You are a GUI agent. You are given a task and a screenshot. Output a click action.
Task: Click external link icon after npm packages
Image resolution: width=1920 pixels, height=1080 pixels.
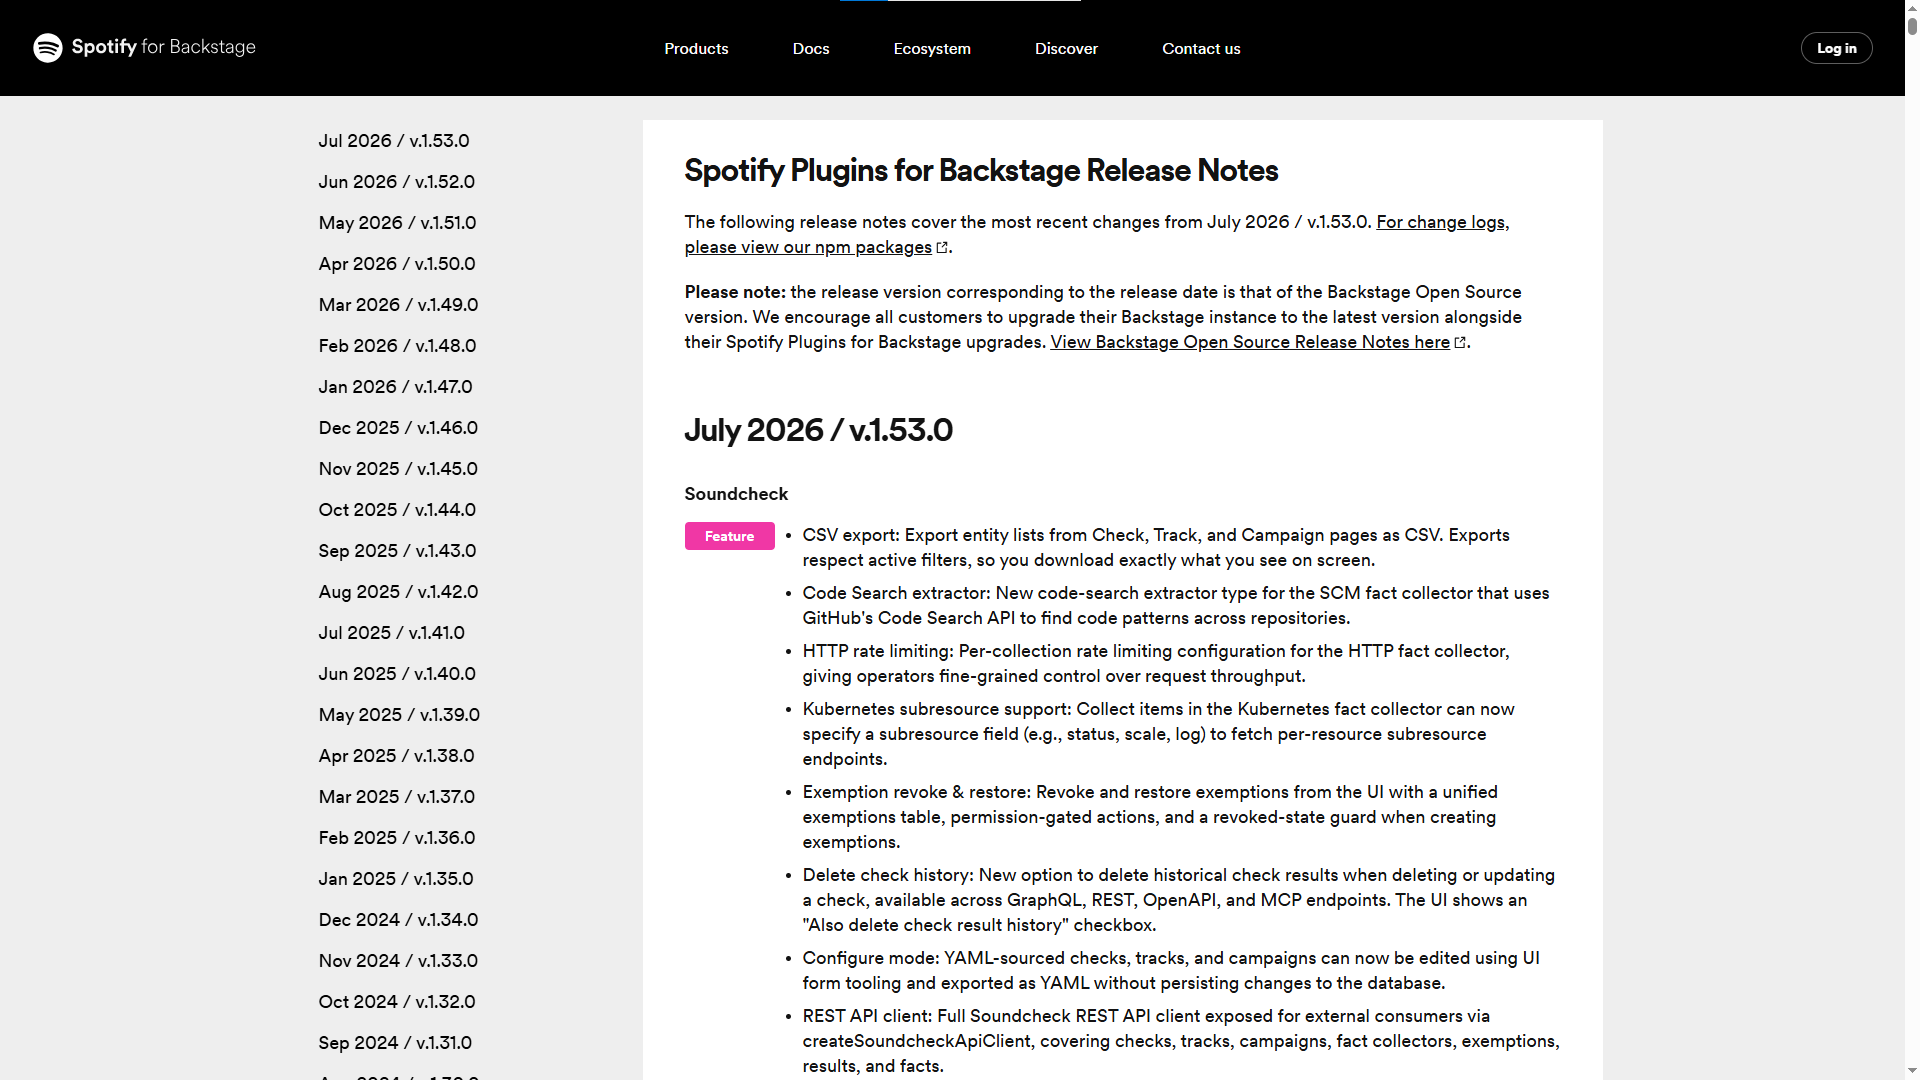click(x=942, y=247)
